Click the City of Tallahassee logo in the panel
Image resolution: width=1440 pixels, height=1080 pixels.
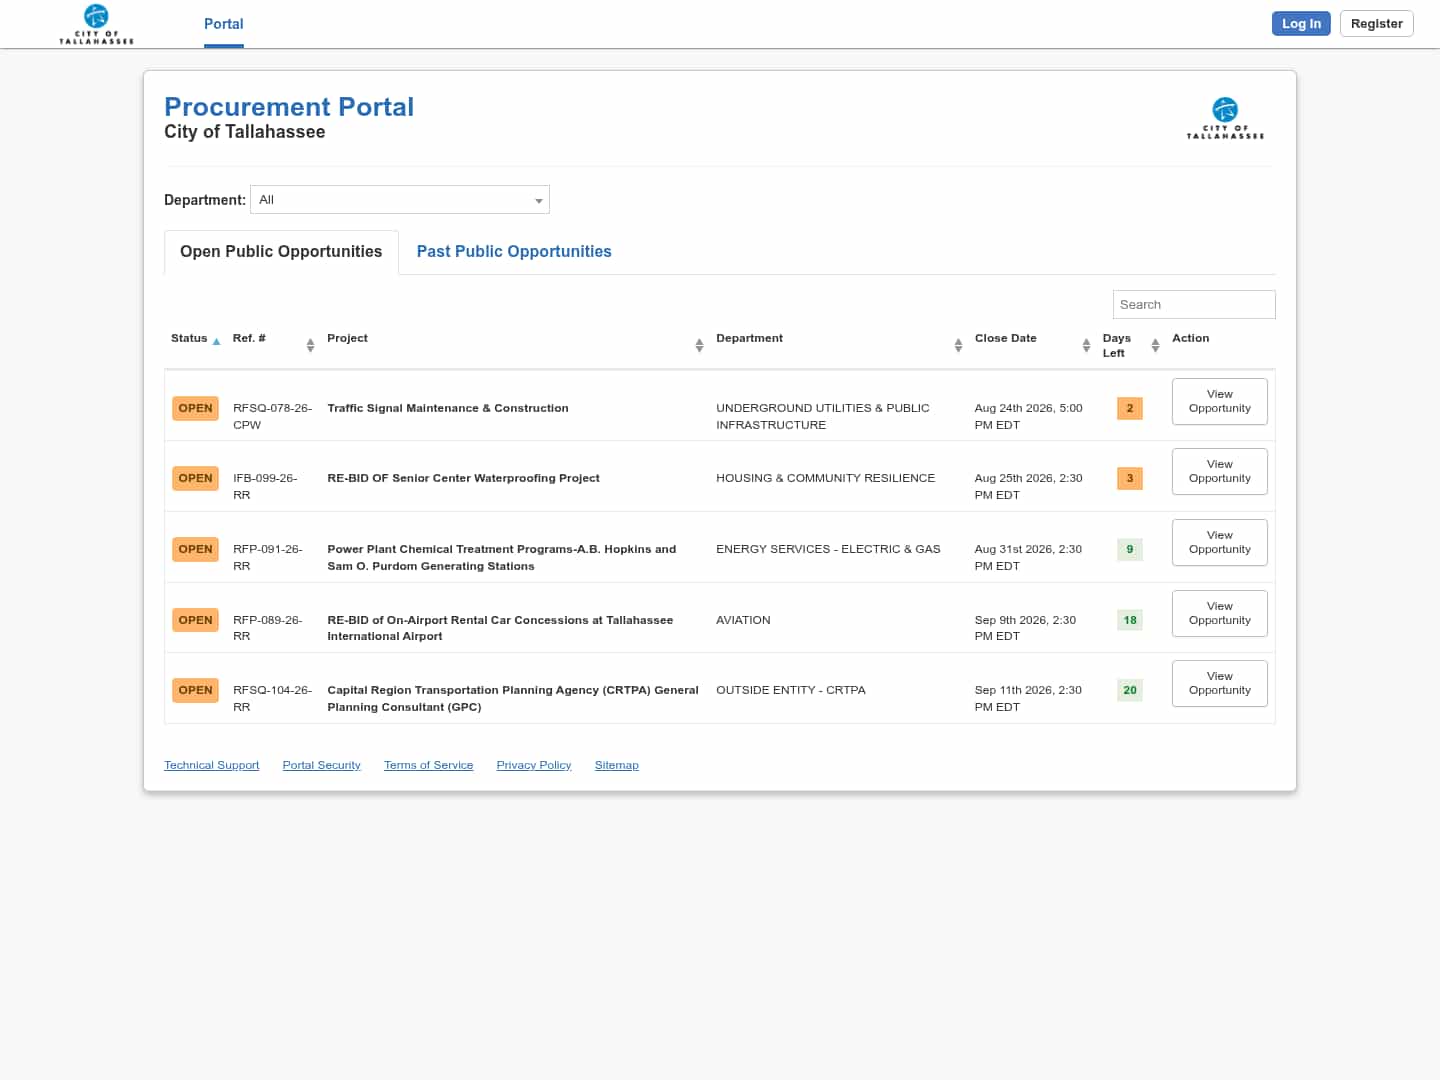coord(1225,118)
